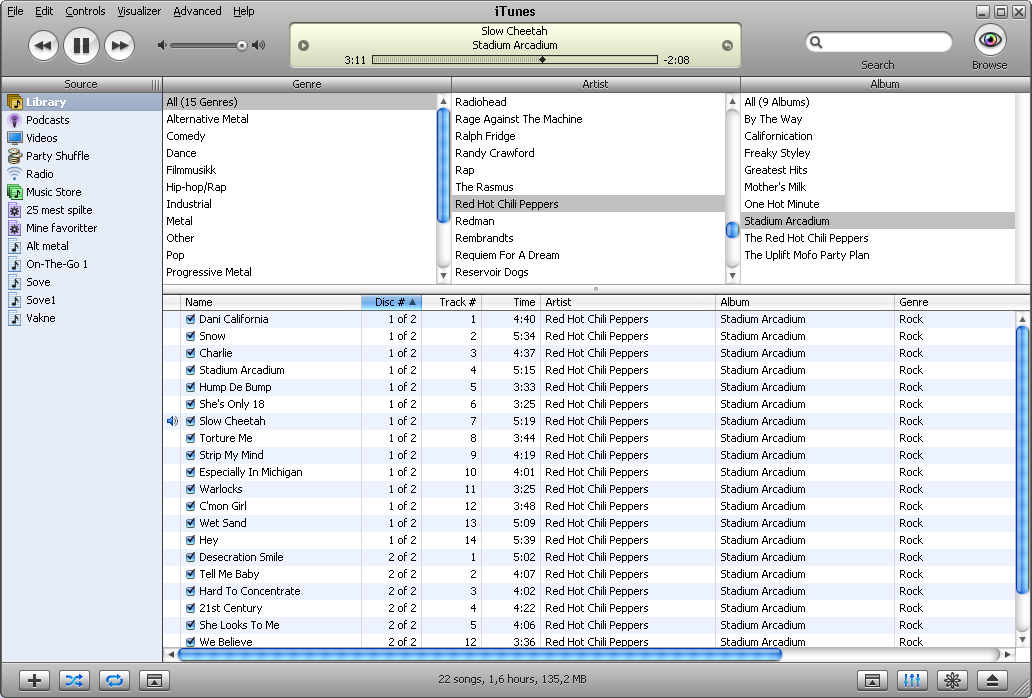Click the right arrow in display panel

click(727, 45)
